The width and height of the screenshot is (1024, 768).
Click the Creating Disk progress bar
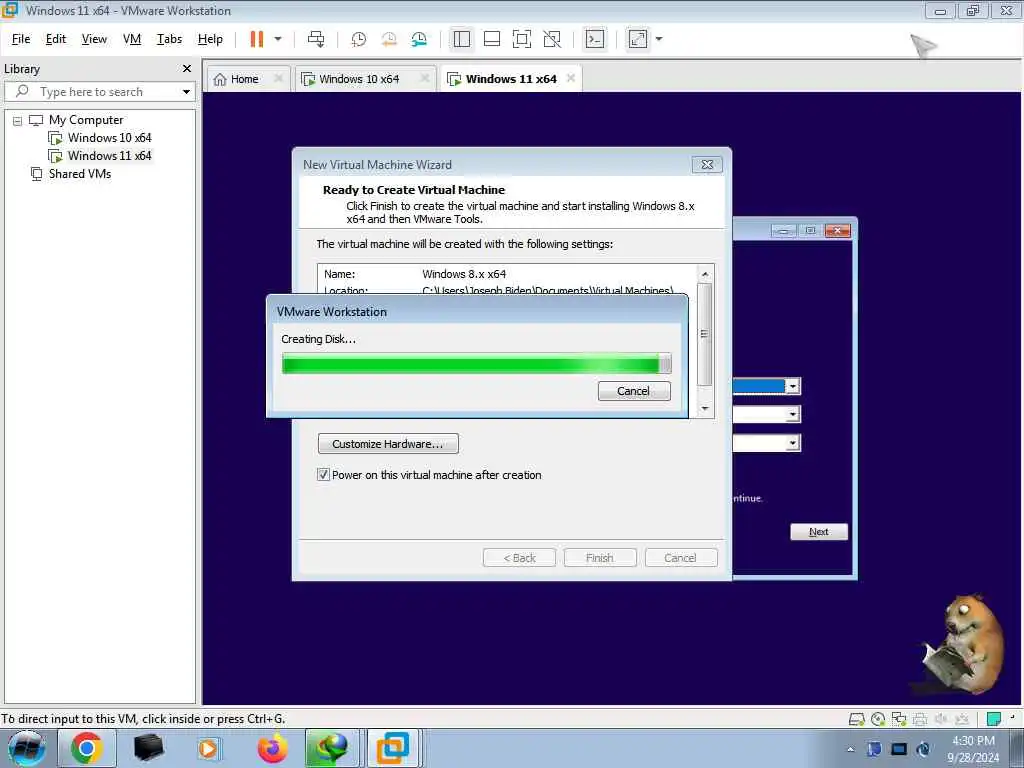coord(476,363)
